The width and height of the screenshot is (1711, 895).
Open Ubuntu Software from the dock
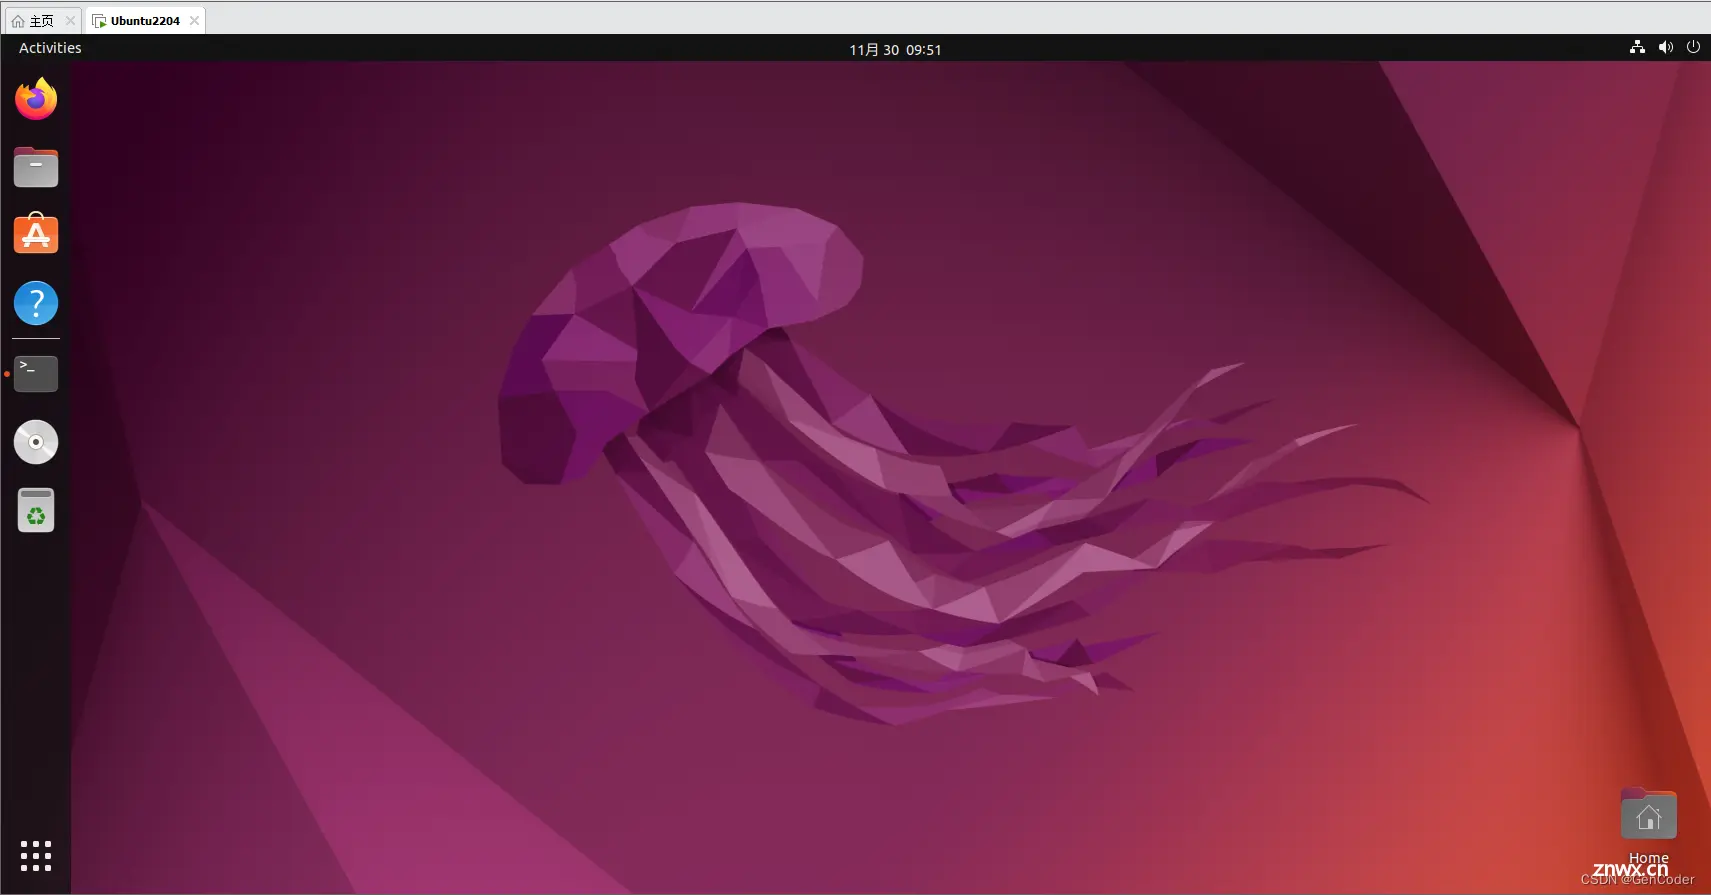36,234
